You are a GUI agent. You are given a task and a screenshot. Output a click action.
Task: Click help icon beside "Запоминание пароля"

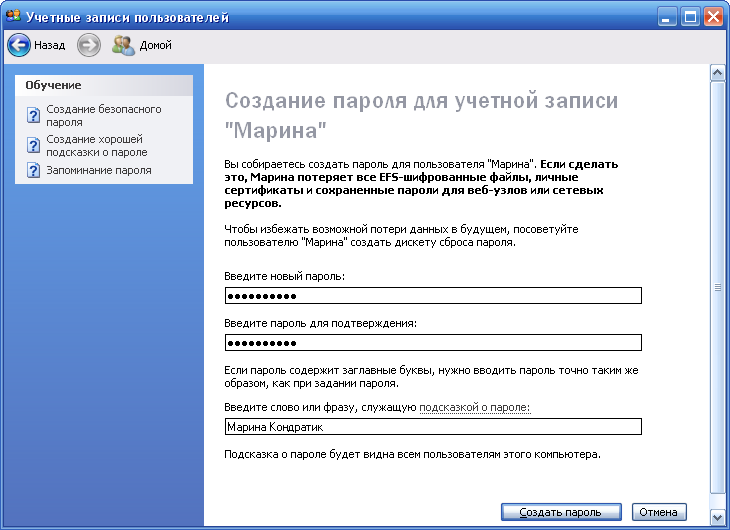coord(33,170)
